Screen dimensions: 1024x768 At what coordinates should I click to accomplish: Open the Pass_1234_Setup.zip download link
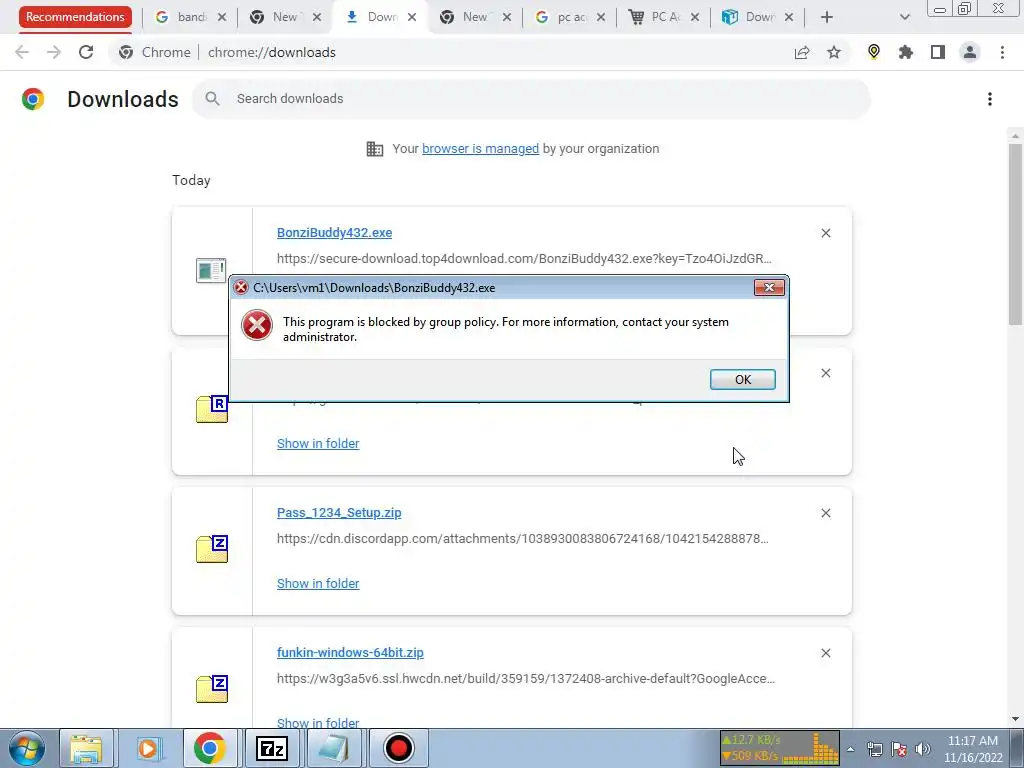click(x=339, y=513)
